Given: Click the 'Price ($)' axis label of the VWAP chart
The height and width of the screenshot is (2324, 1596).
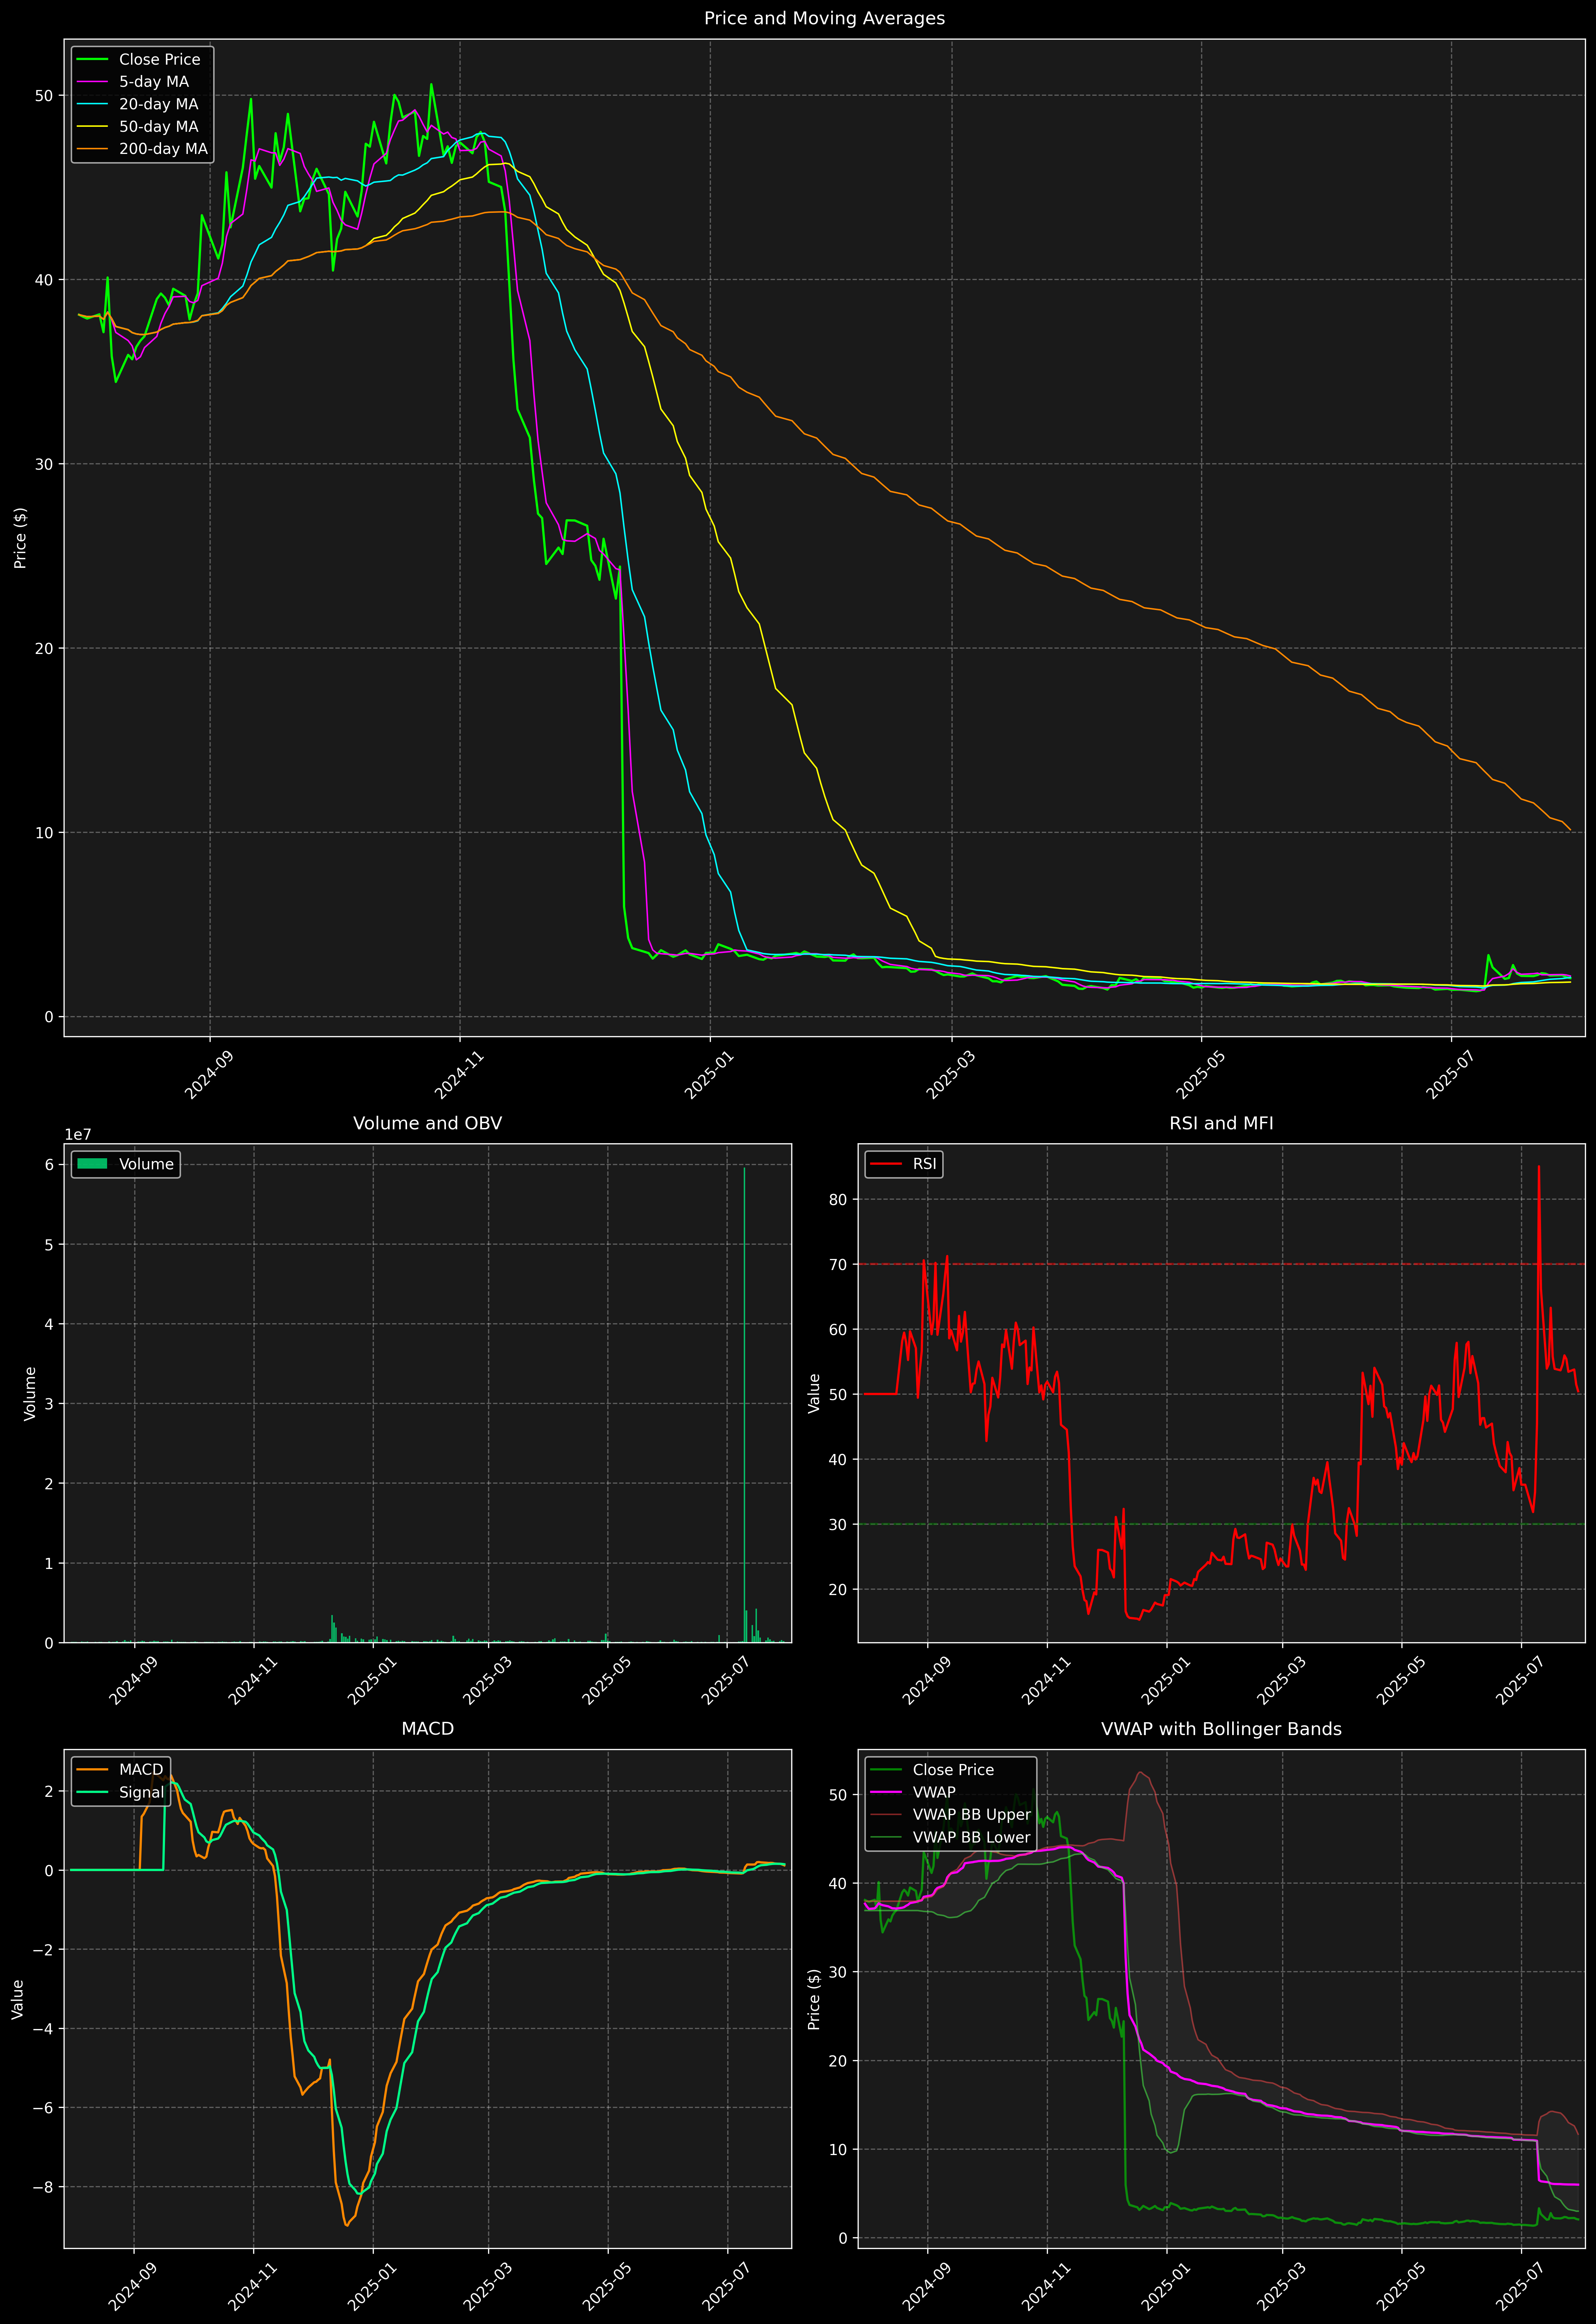Looking at the screenshot, I should (x=814, y=1999).
